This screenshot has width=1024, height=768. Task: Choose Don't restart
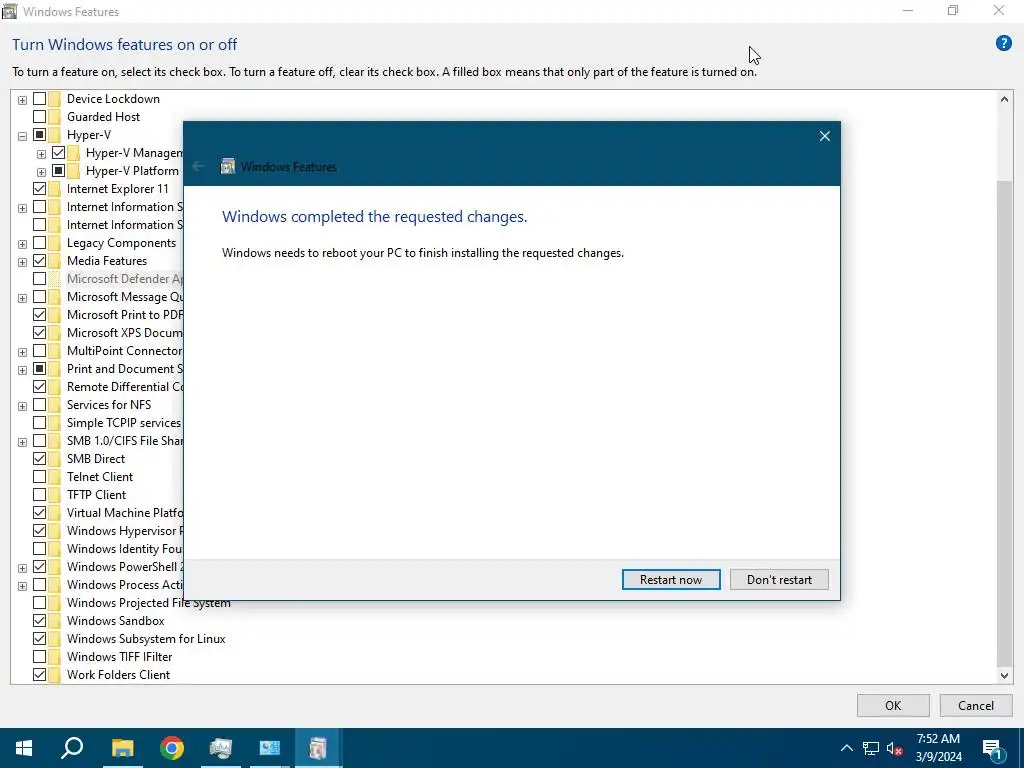(779, 579)
